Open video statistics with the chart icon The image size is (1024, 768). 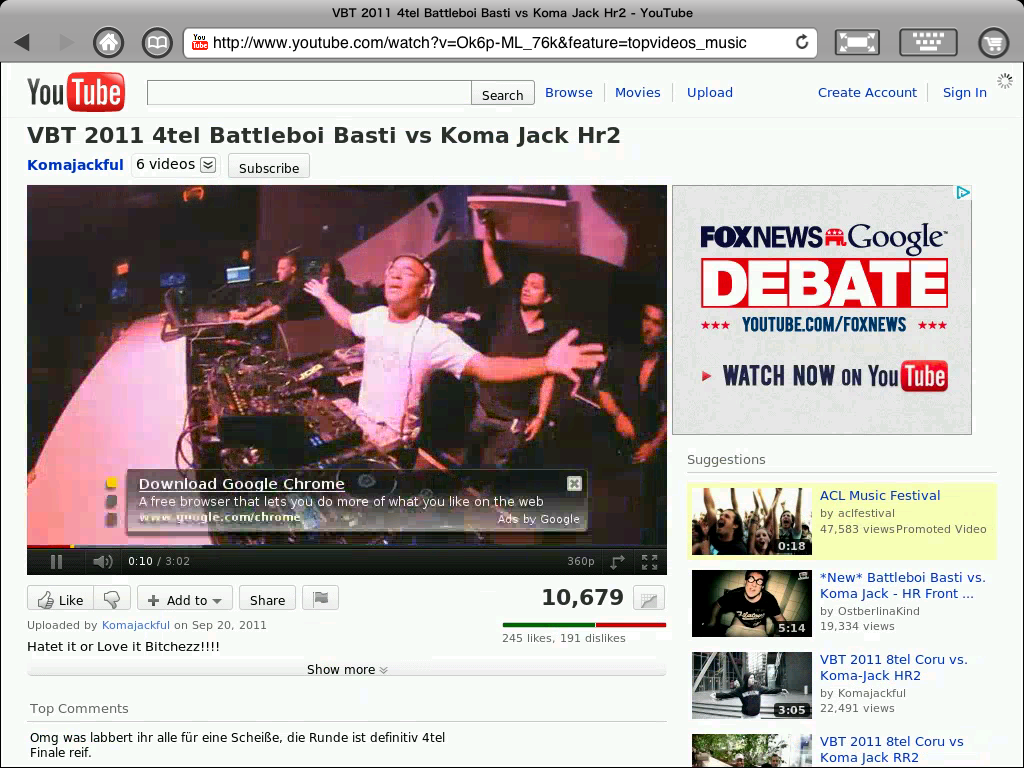pyautogui.click(x=649, y=598)
